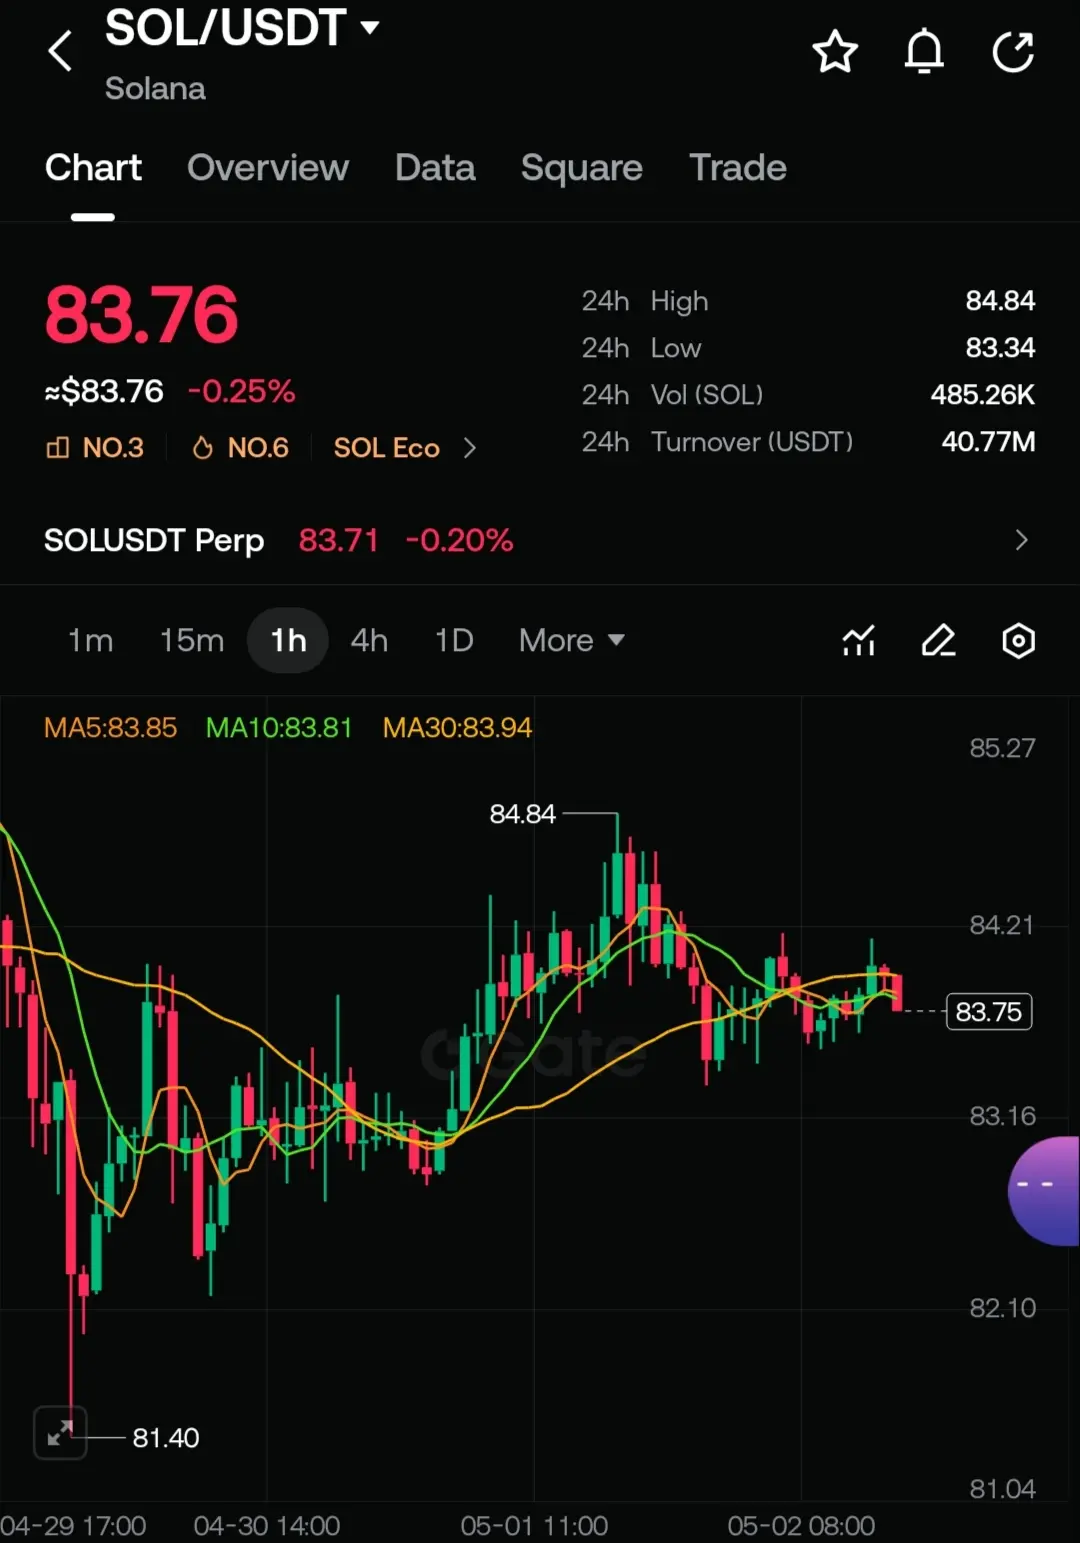Activate the drawing pencil tool
The image size is (1080, 1543).
[938, 640]
